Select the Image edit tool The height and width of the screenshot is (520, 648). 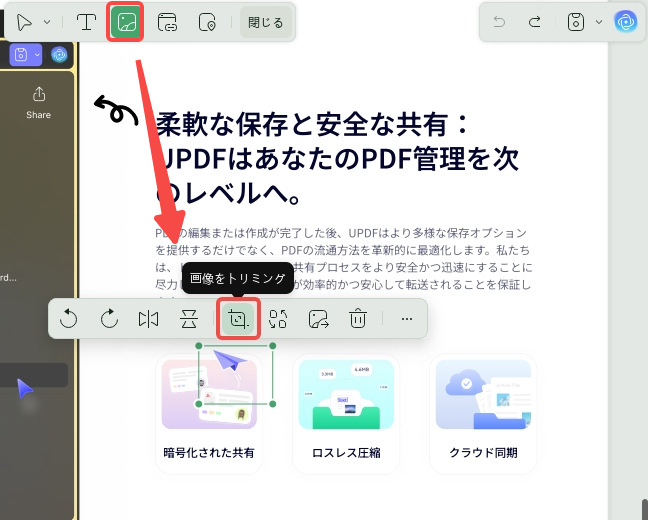tap(125, 22)
